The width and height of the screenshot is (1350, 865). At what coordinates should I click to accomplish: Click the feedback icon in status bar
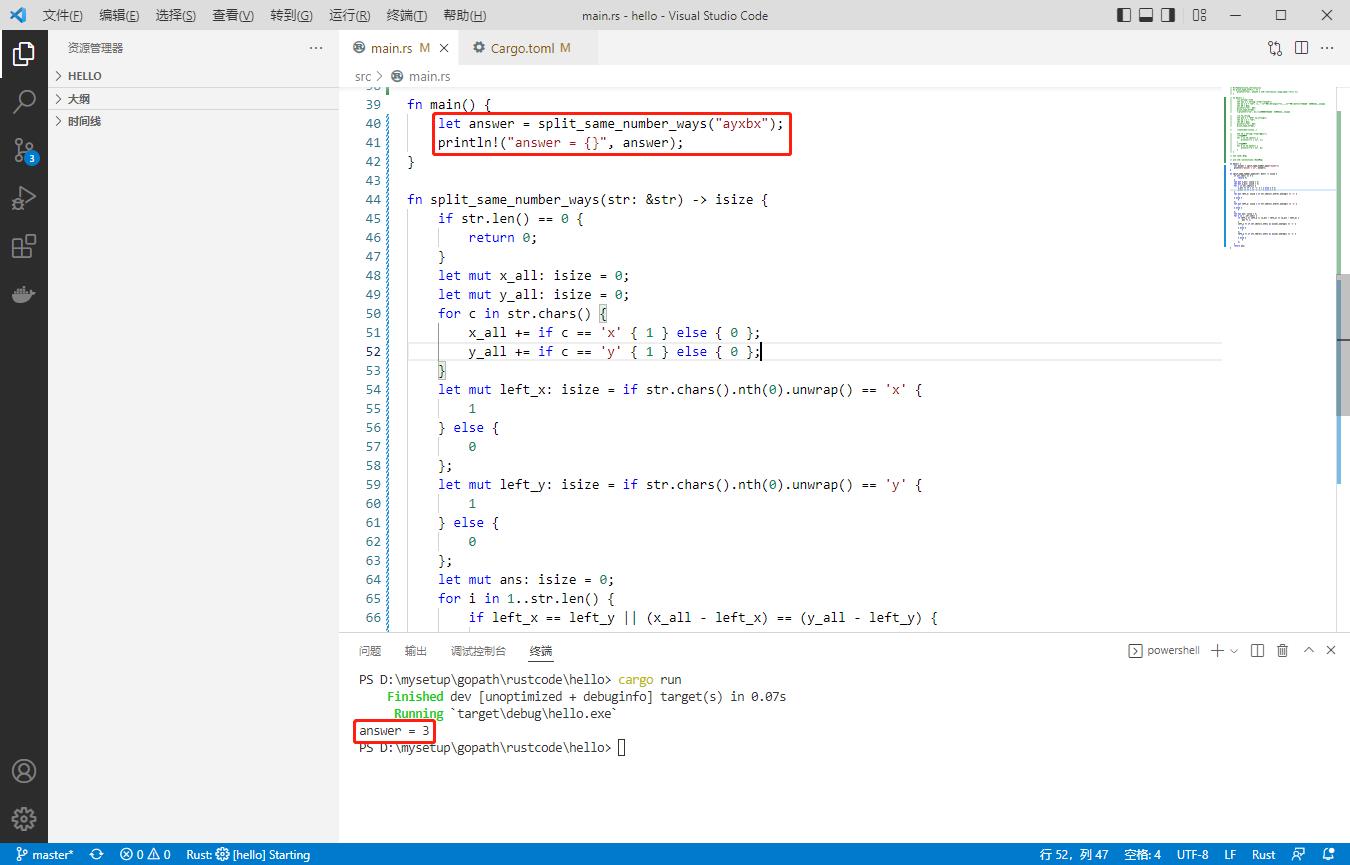click(1297, 855)
